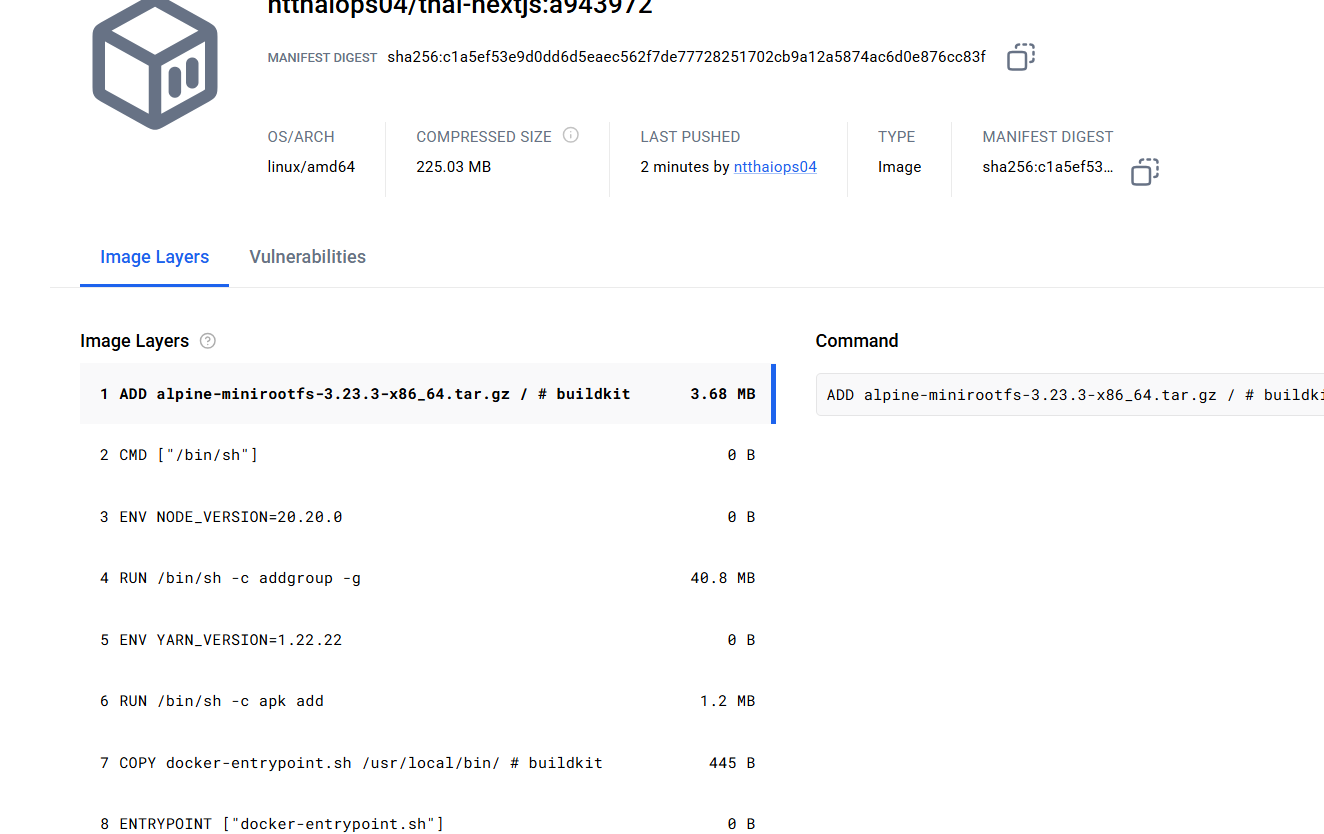This screenshot has width=1324, height=834.
Task: Copy the full manifest digest at top
Action: tap(1020, 57)
